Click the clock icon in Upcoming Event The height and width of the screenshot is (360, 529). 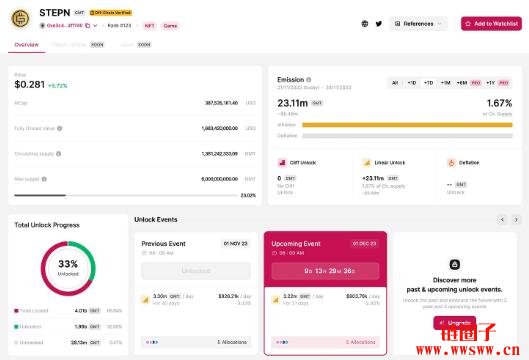[x=274, y=253]
